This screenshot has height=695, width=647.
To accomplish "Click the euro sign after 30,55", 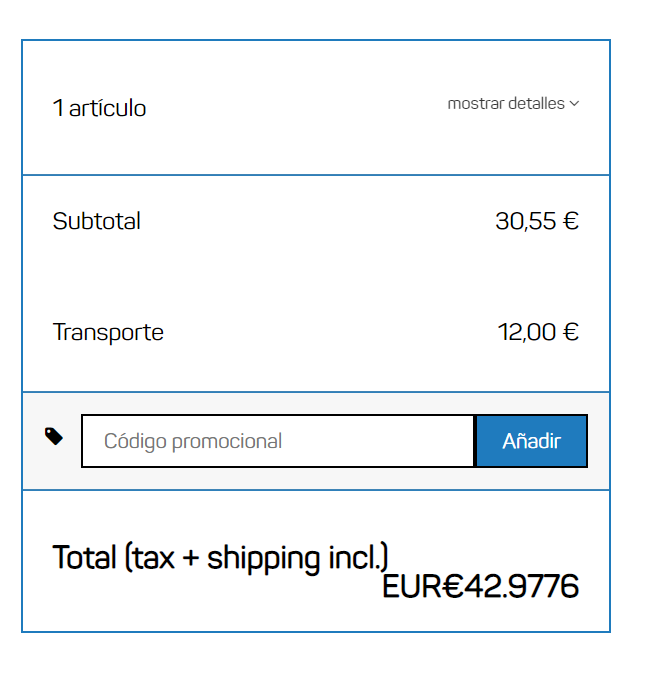I will point(571,221).
